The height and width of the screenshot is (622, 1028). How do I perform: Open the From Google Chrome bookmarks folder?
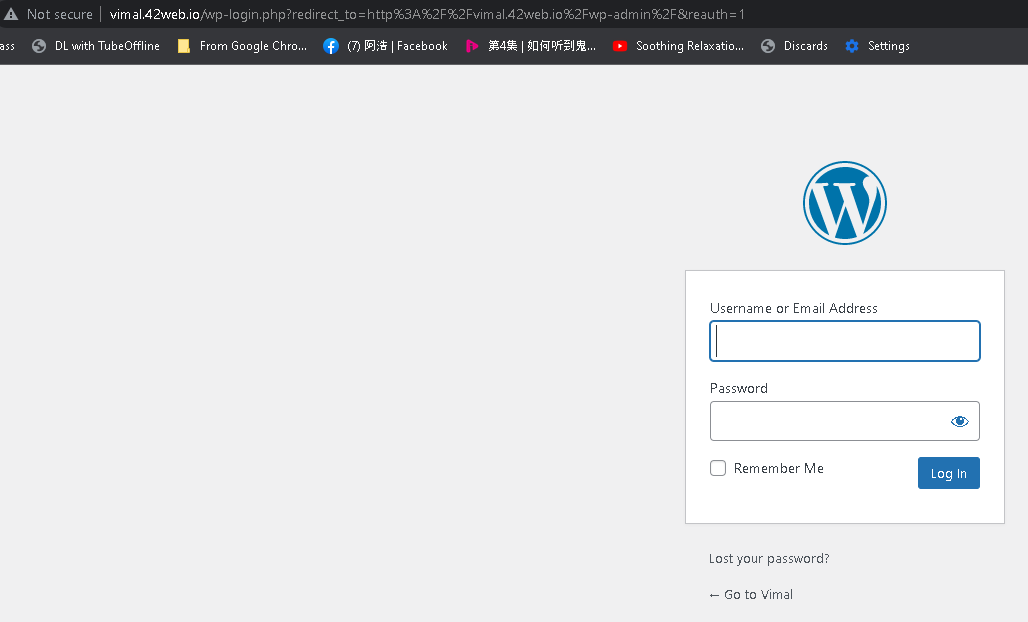(x=242, y=46)
